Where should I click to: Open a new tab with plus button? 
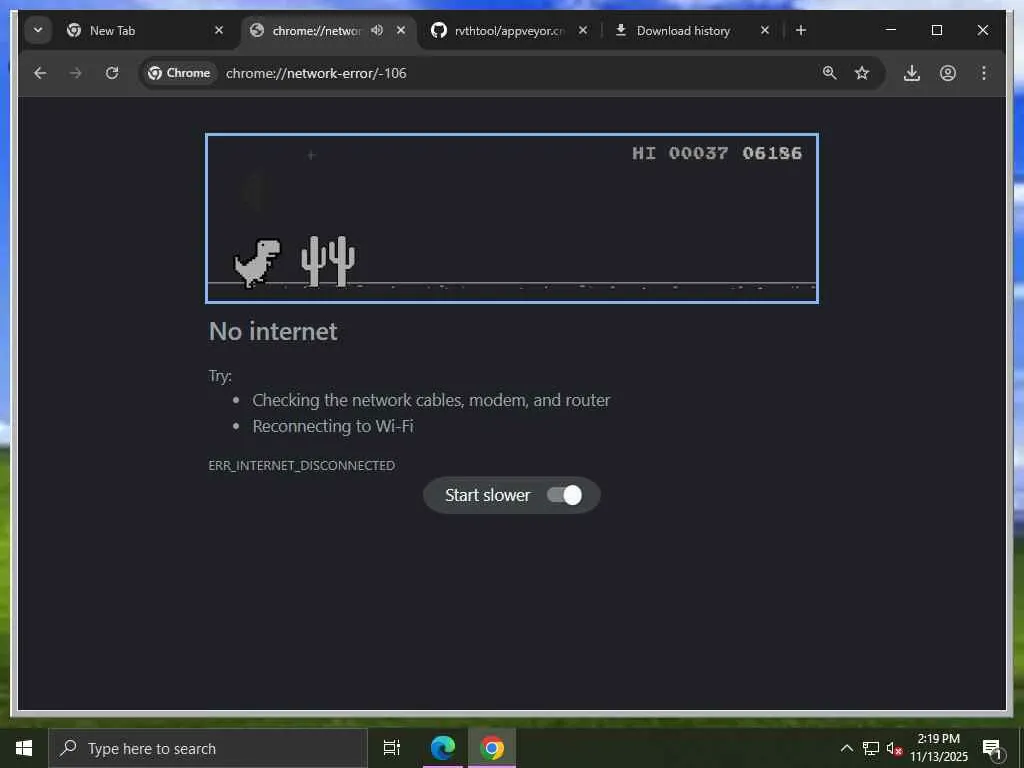801,30
